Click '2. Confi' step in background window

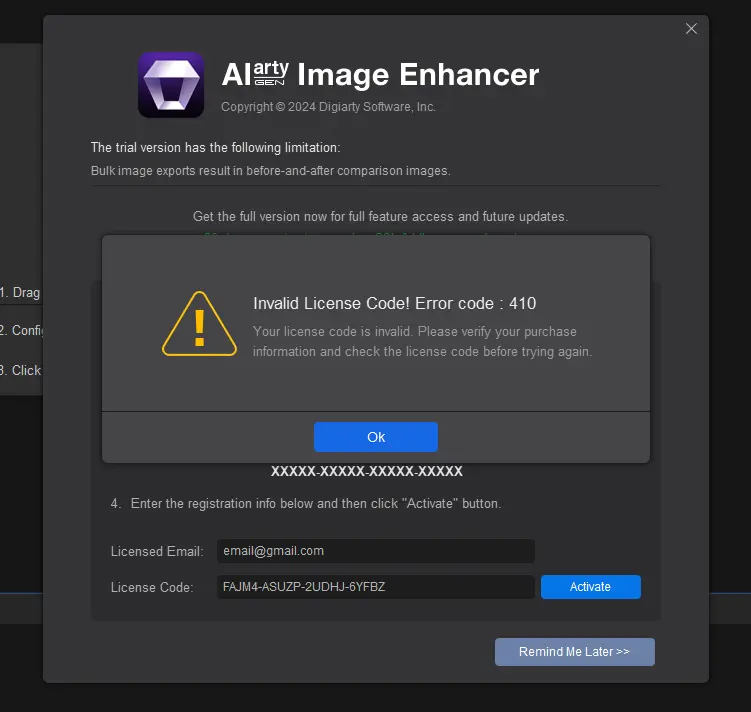(x=22, y=330)
